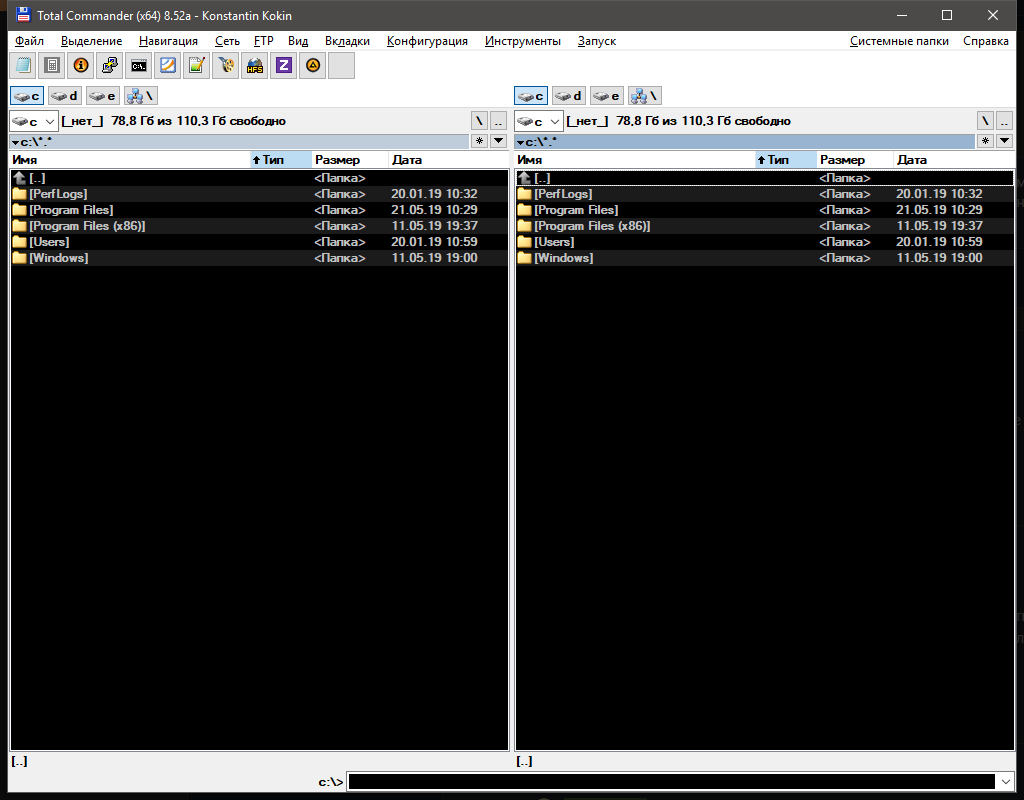Sort left panel by Тип column
1024x800 pixels.
click(x=281, y=160)
